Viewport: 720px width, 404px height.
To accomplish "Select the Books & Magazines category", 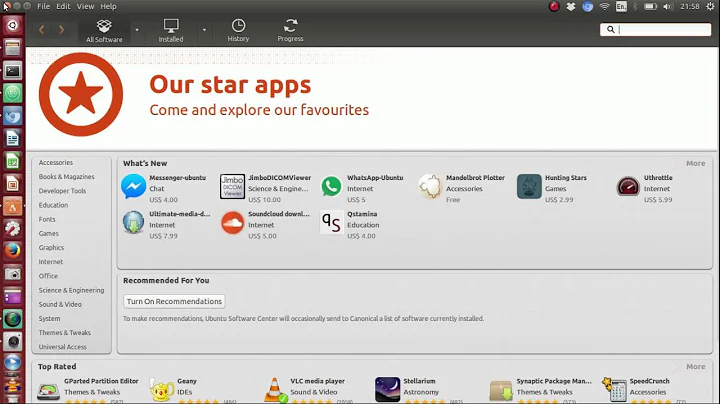I will pyautogui.click(x=67, y=177).
